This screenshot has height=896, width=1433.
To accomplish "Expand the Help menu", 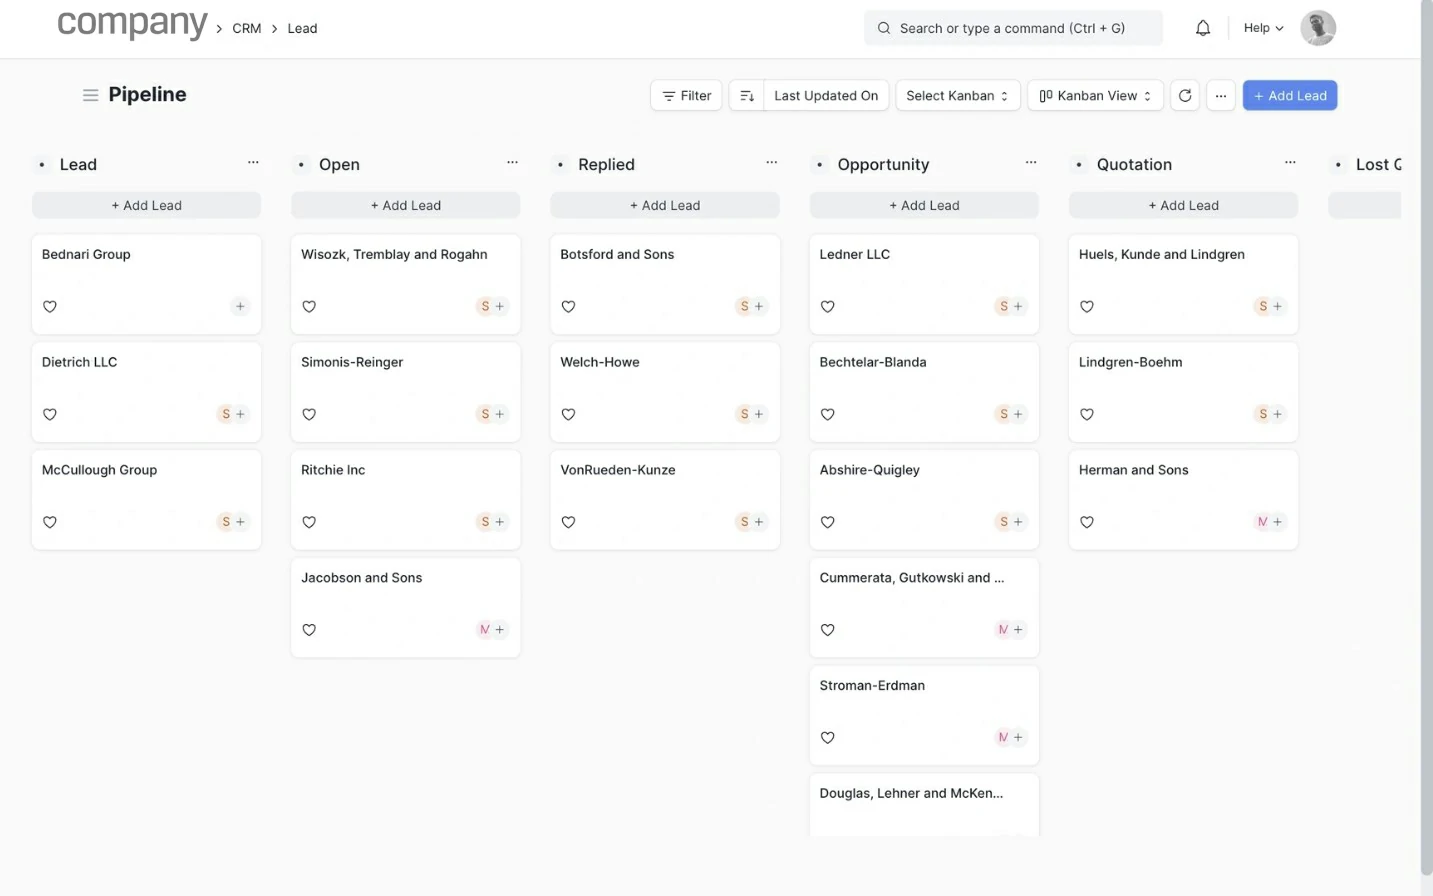I will [x=1263, y=28].
